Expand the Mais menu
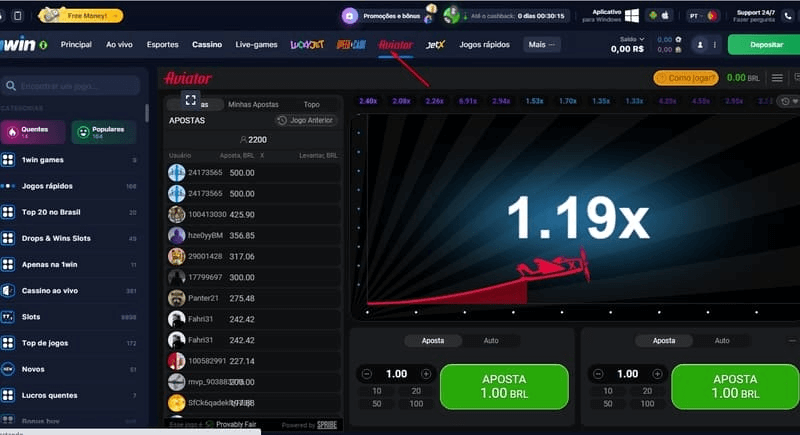 point(541,44)
